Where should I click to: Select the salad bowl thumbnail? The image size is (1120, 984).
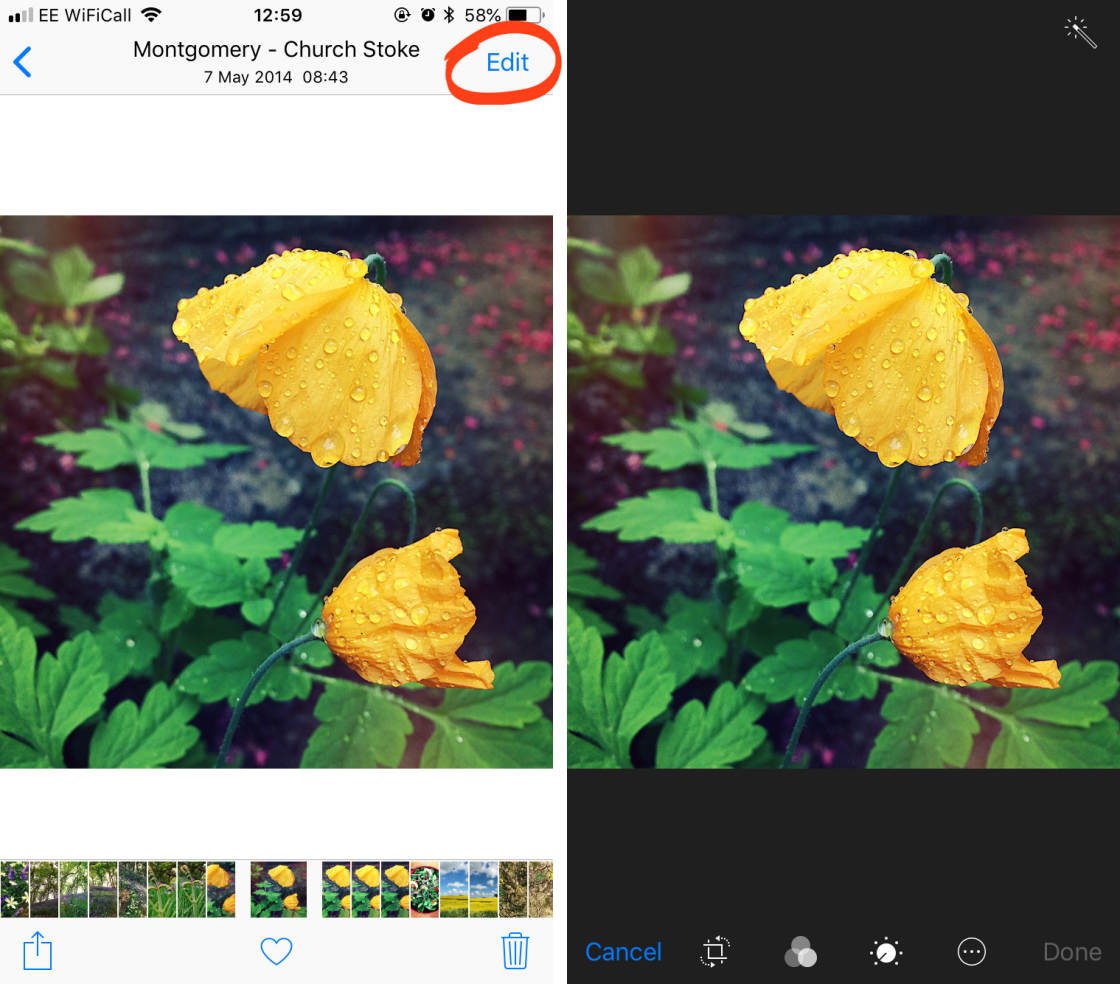point(424,889)
